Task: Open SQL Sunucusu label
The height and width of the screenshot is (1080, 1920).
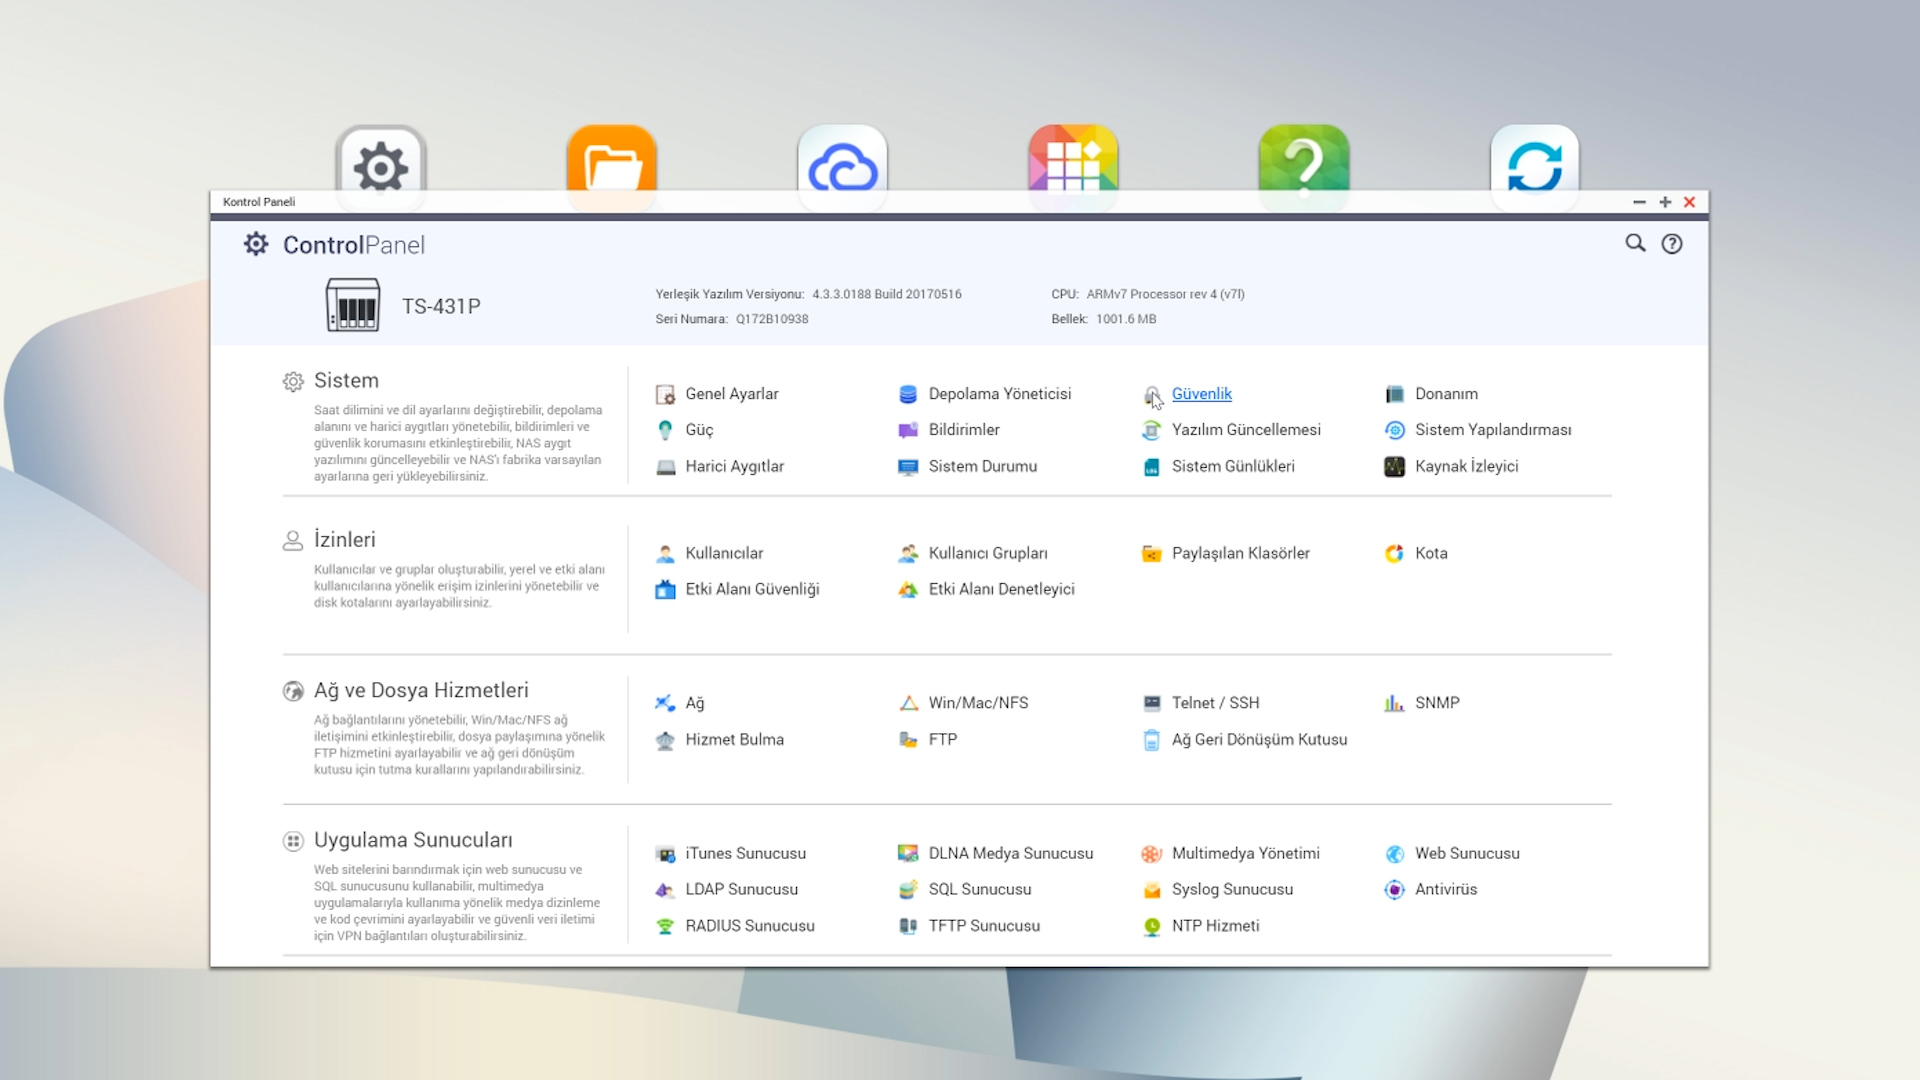Action: coord(979,889)
